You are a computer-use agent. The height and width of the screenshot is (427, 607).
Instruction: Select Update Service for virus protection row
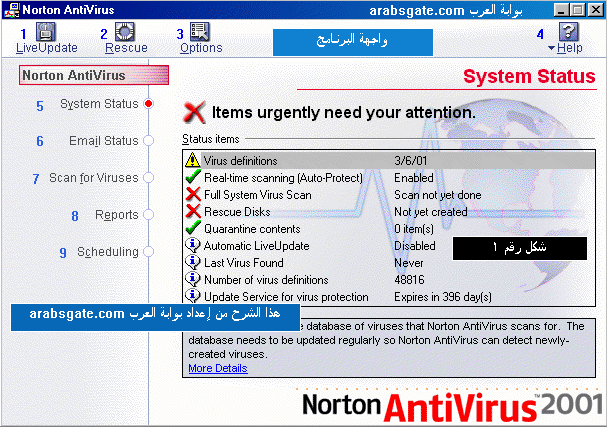389,297
